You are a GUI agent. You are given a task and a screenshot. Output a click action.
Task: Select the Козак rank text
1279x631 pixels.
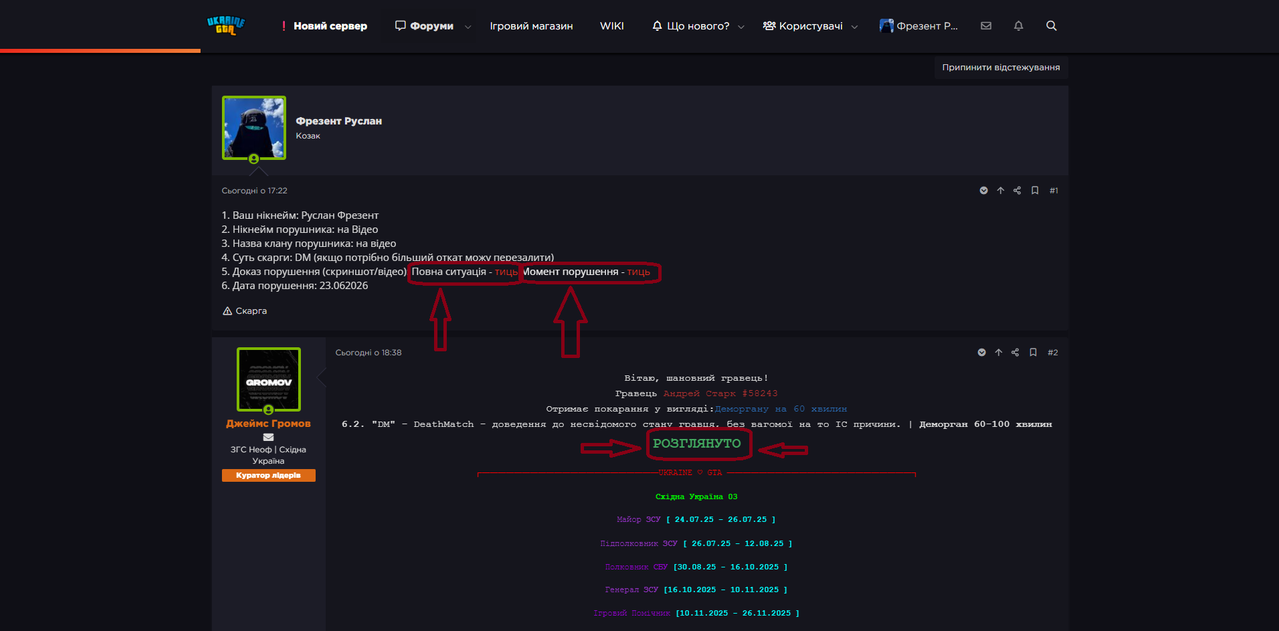pos(308,136)
